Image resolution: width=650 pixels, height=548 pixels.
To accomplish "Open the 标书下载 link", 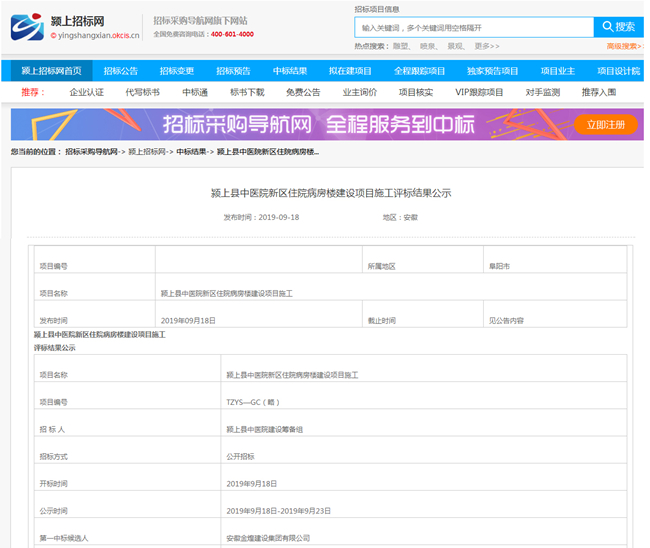I will [247, 92].
